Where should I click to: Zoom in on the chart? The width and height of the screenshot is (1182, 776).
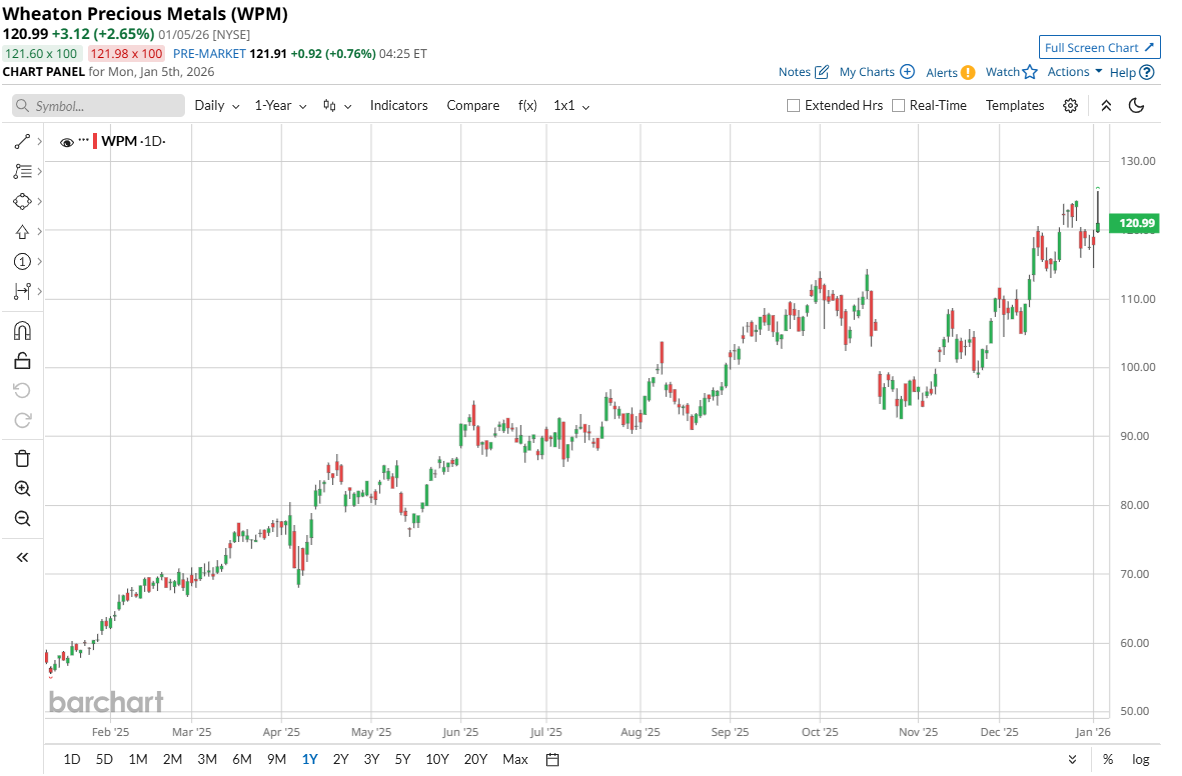pos(22,488)
